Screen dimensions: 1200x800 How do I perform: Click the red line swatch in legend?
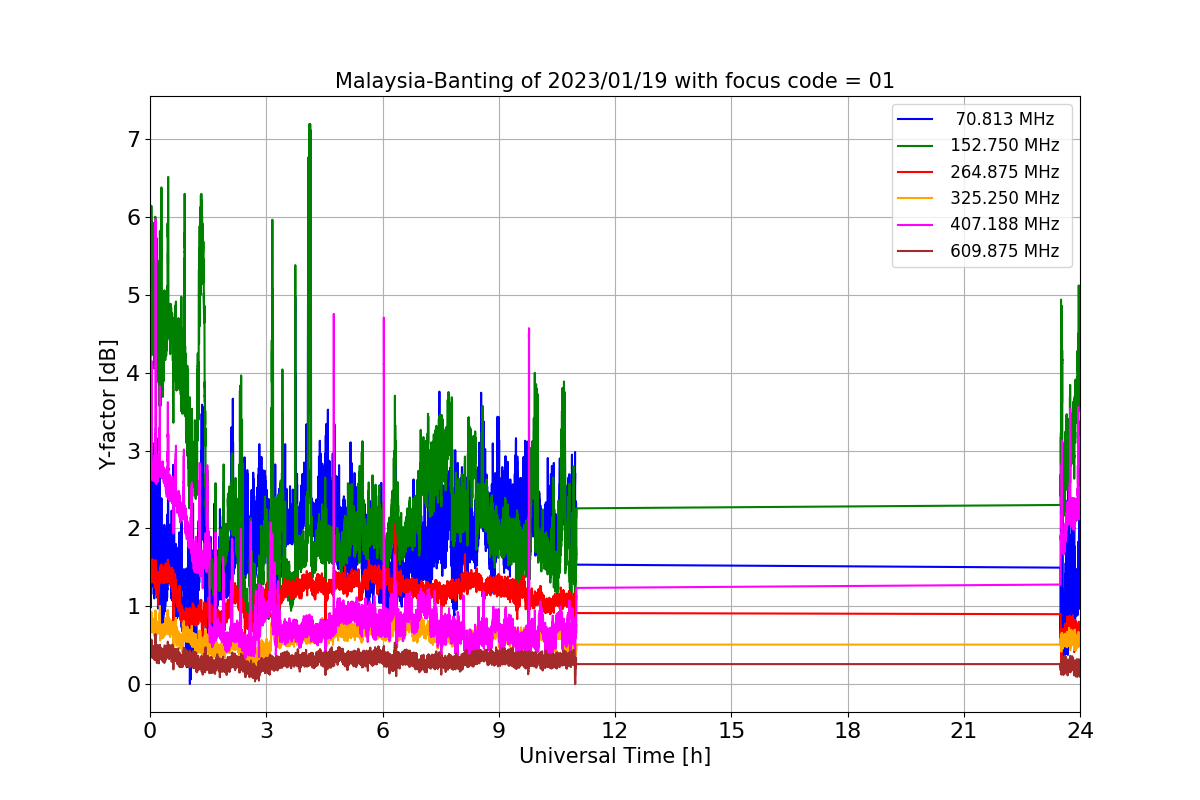915,172
